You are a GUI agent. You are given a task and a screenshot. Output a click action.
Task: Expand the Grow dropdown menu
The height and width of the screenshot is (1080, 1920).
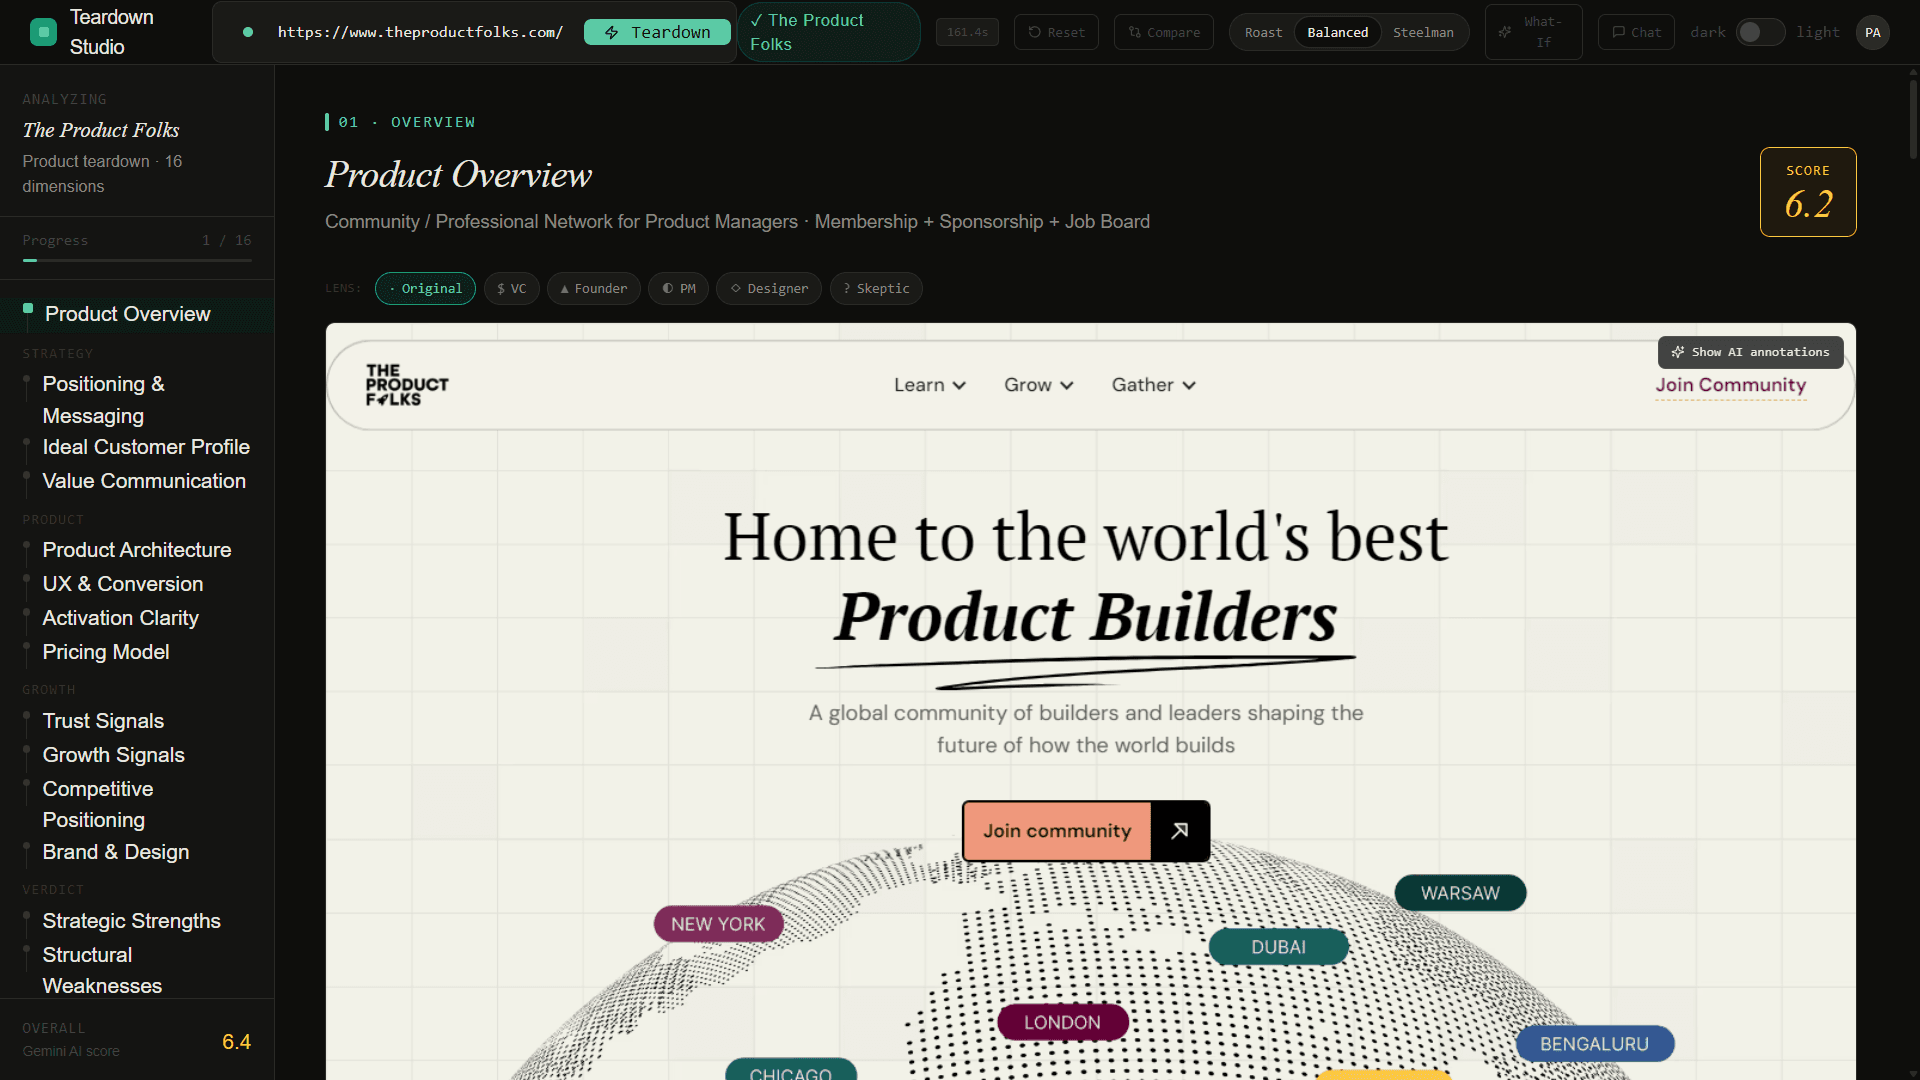(1038, 385)
